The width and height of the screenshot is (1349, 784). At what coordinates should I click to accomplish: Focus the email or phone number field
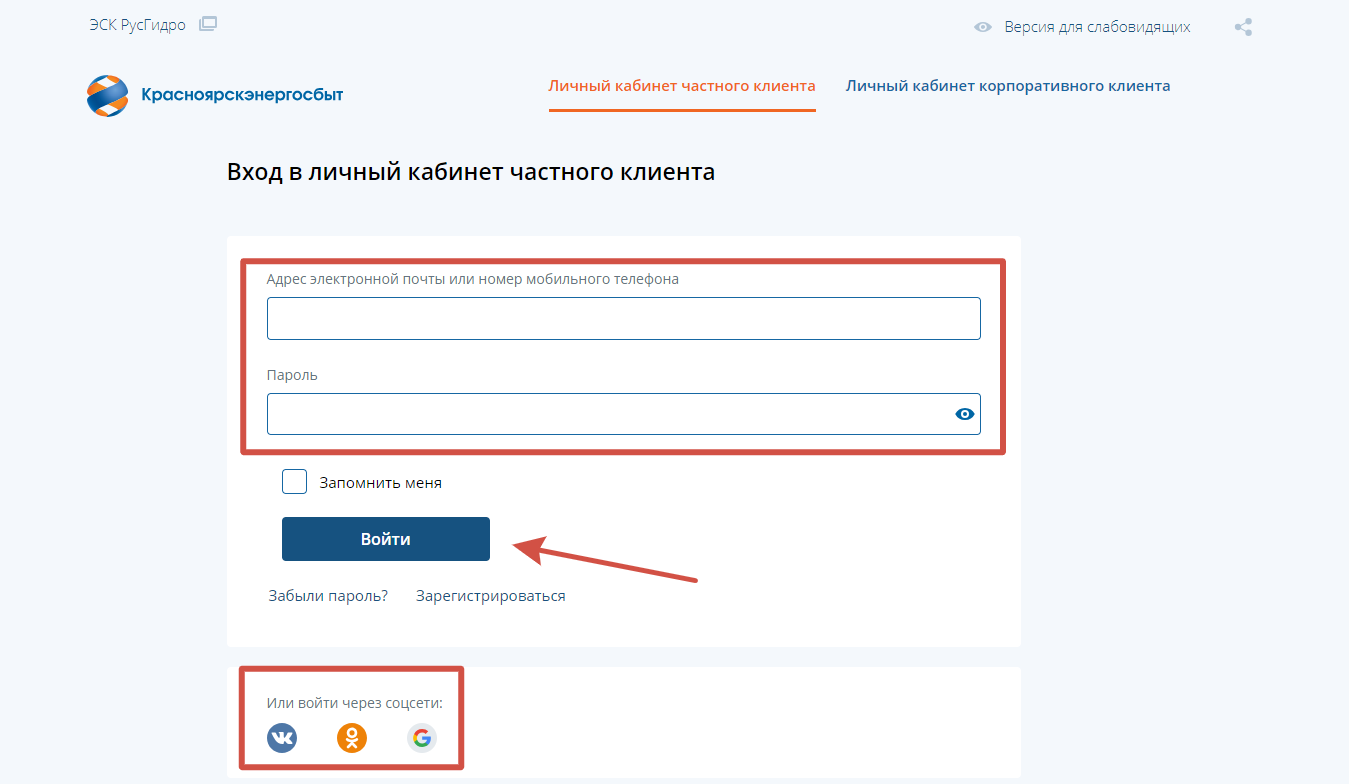623,318
